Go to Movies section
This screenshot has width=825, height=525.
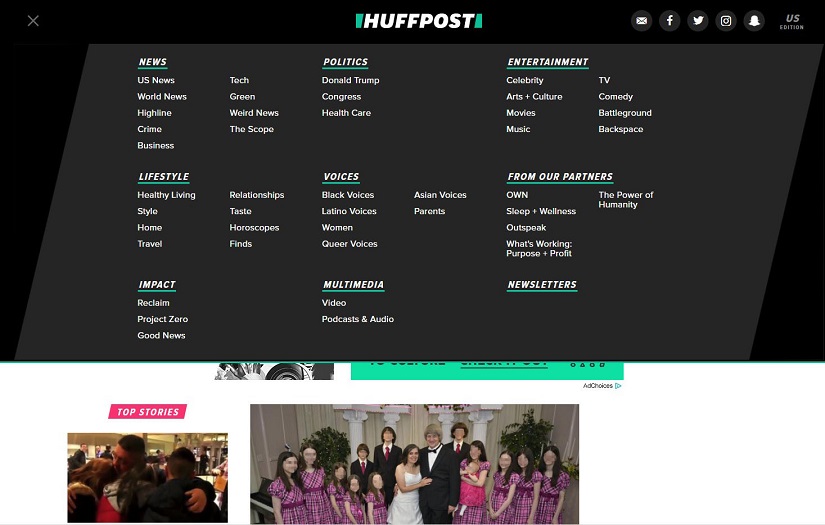520,113
